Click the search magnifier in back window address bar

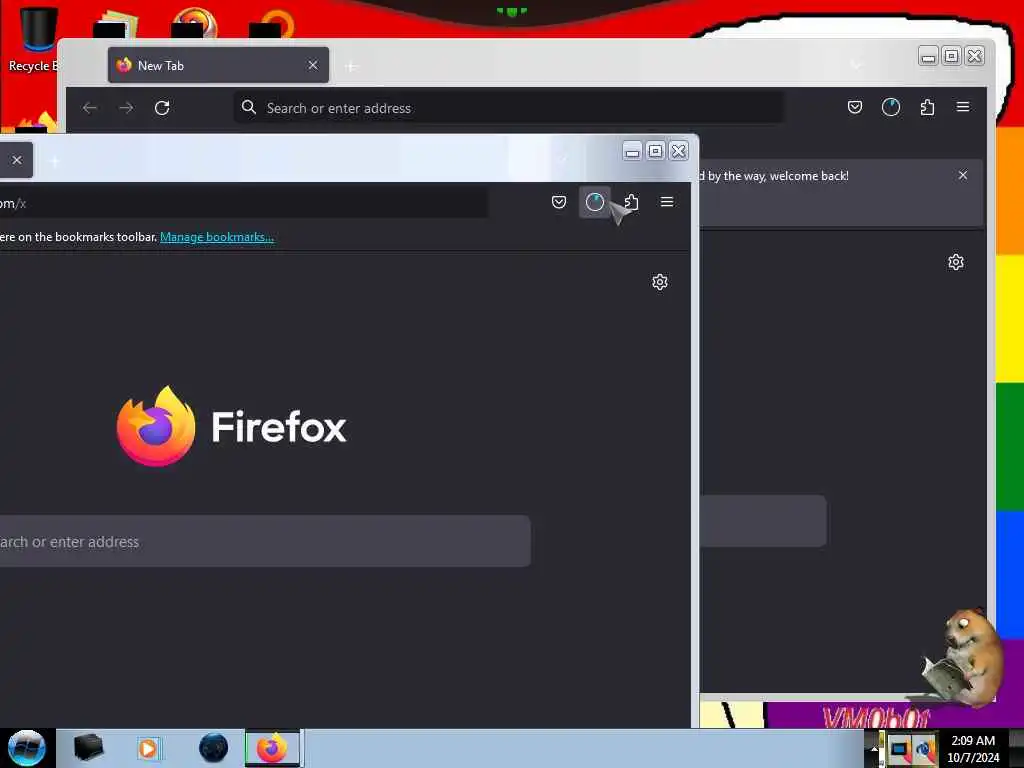[x=249, y=107]
